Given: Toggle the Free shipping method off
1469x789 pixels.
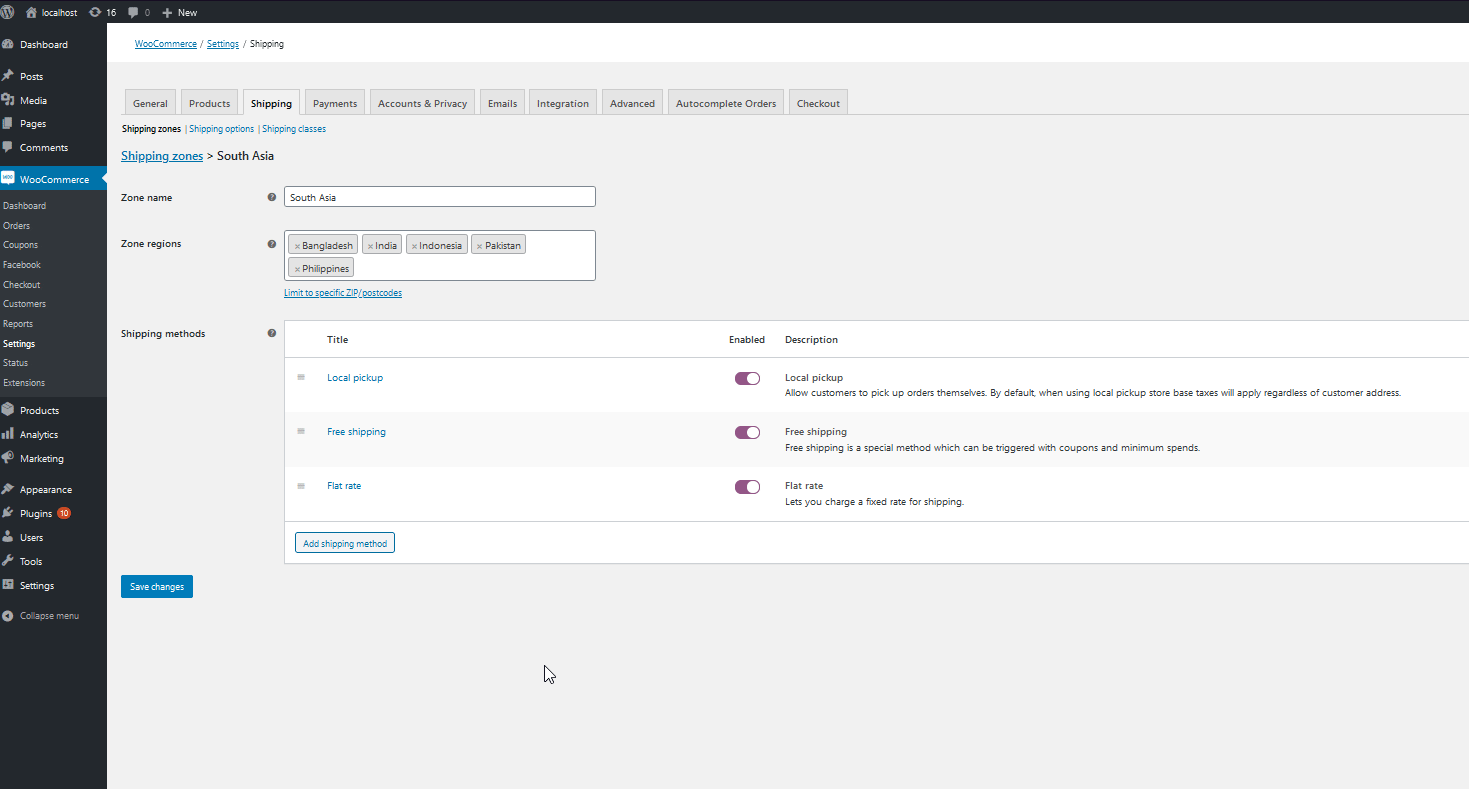Looking at the screenshot, I should (747, 432).
